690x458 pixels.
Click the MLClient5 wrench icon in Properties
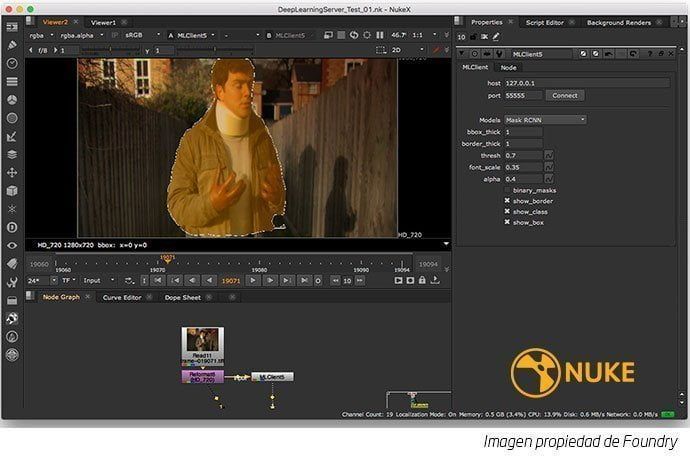pyautogui.click(x=499, y=54)
